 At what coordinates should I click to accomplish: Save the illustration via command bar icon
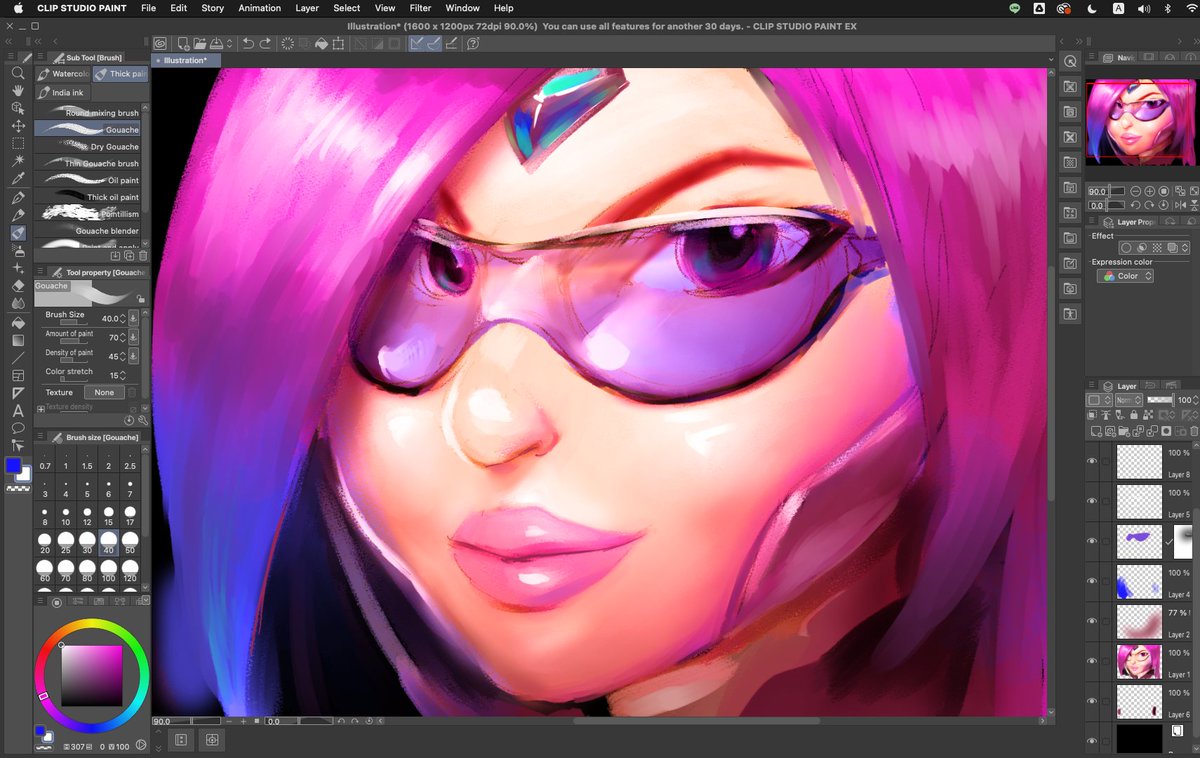pyautogui.click(x=217, y=44)
